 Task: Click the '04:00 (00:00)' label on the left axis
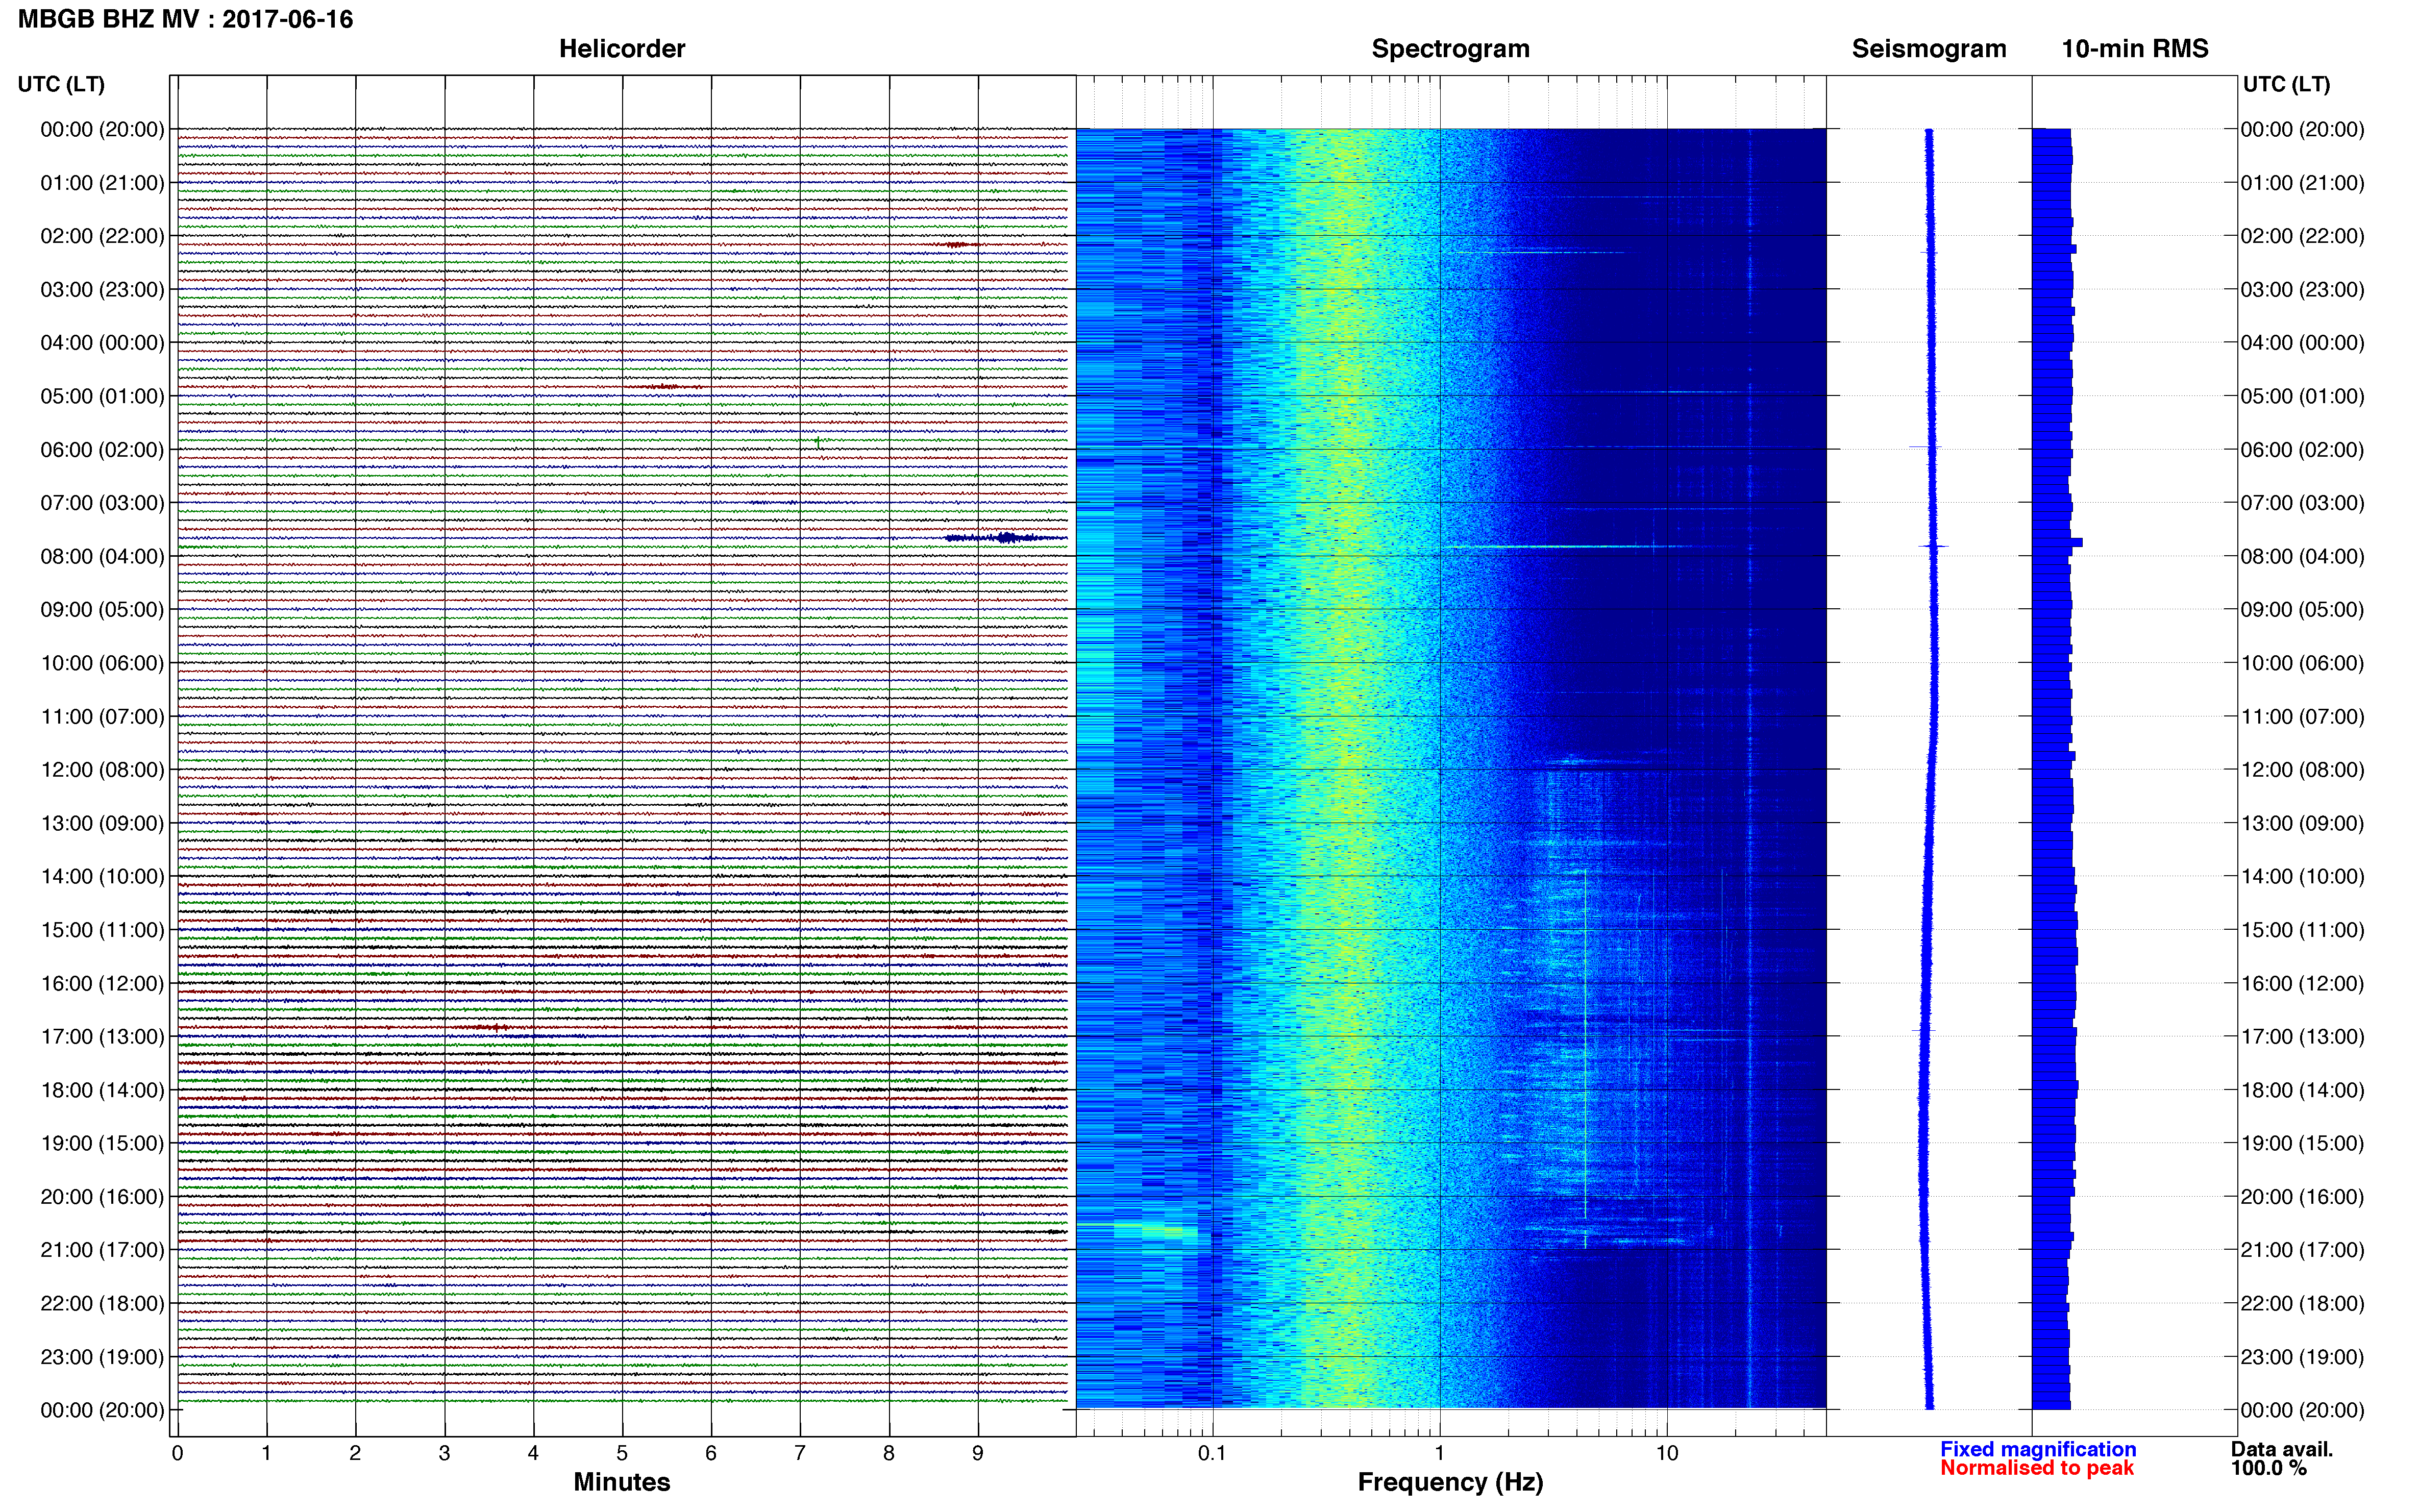point(102,343)
